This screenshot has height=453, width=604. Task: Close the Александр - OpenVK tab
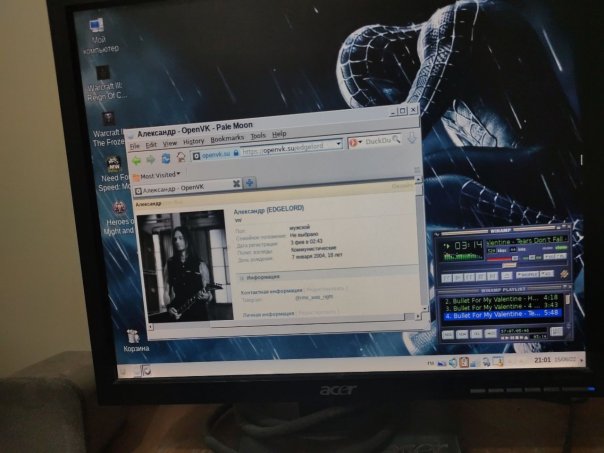(x=237, y=184)
